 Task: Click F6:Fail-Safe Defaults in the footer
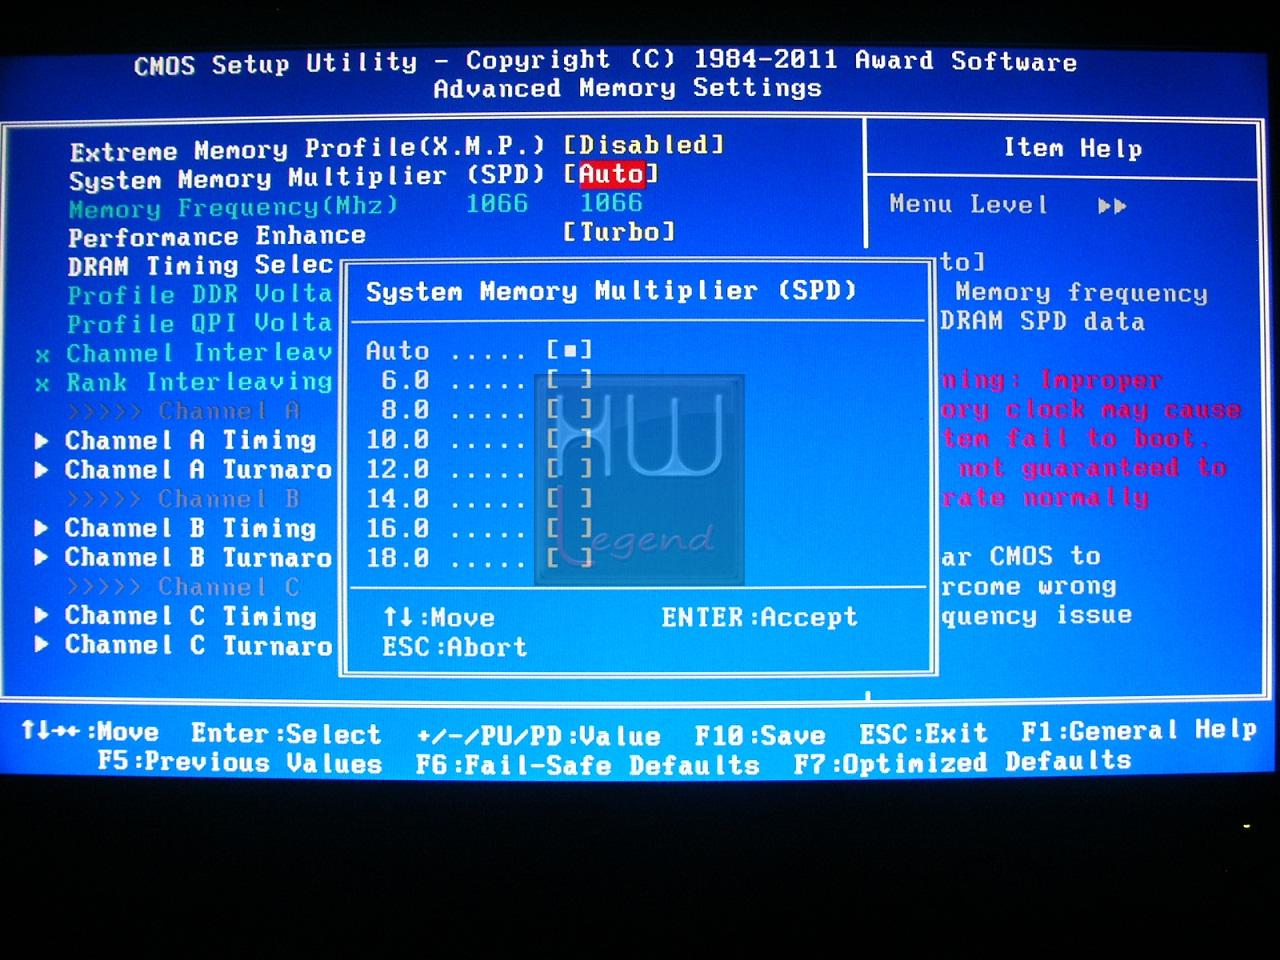pos(587,765)
